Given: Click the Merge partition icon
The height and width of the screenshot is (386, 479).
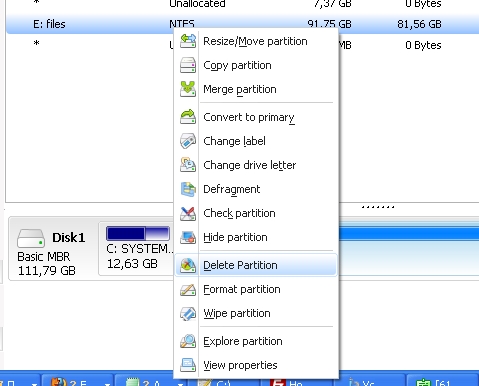Looking at the screenshot, I should coord(188,89).
